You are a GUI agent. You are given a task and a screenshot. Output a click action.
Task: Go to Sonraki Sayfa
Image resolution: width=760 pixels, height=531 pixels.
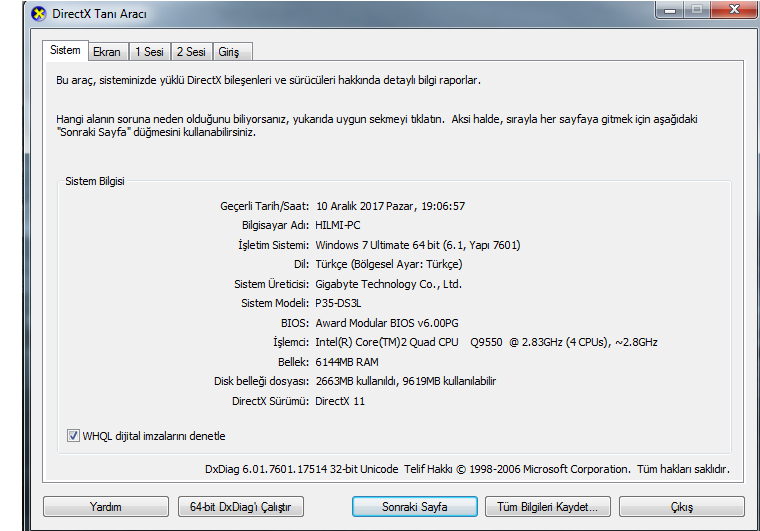coord(414,507)
